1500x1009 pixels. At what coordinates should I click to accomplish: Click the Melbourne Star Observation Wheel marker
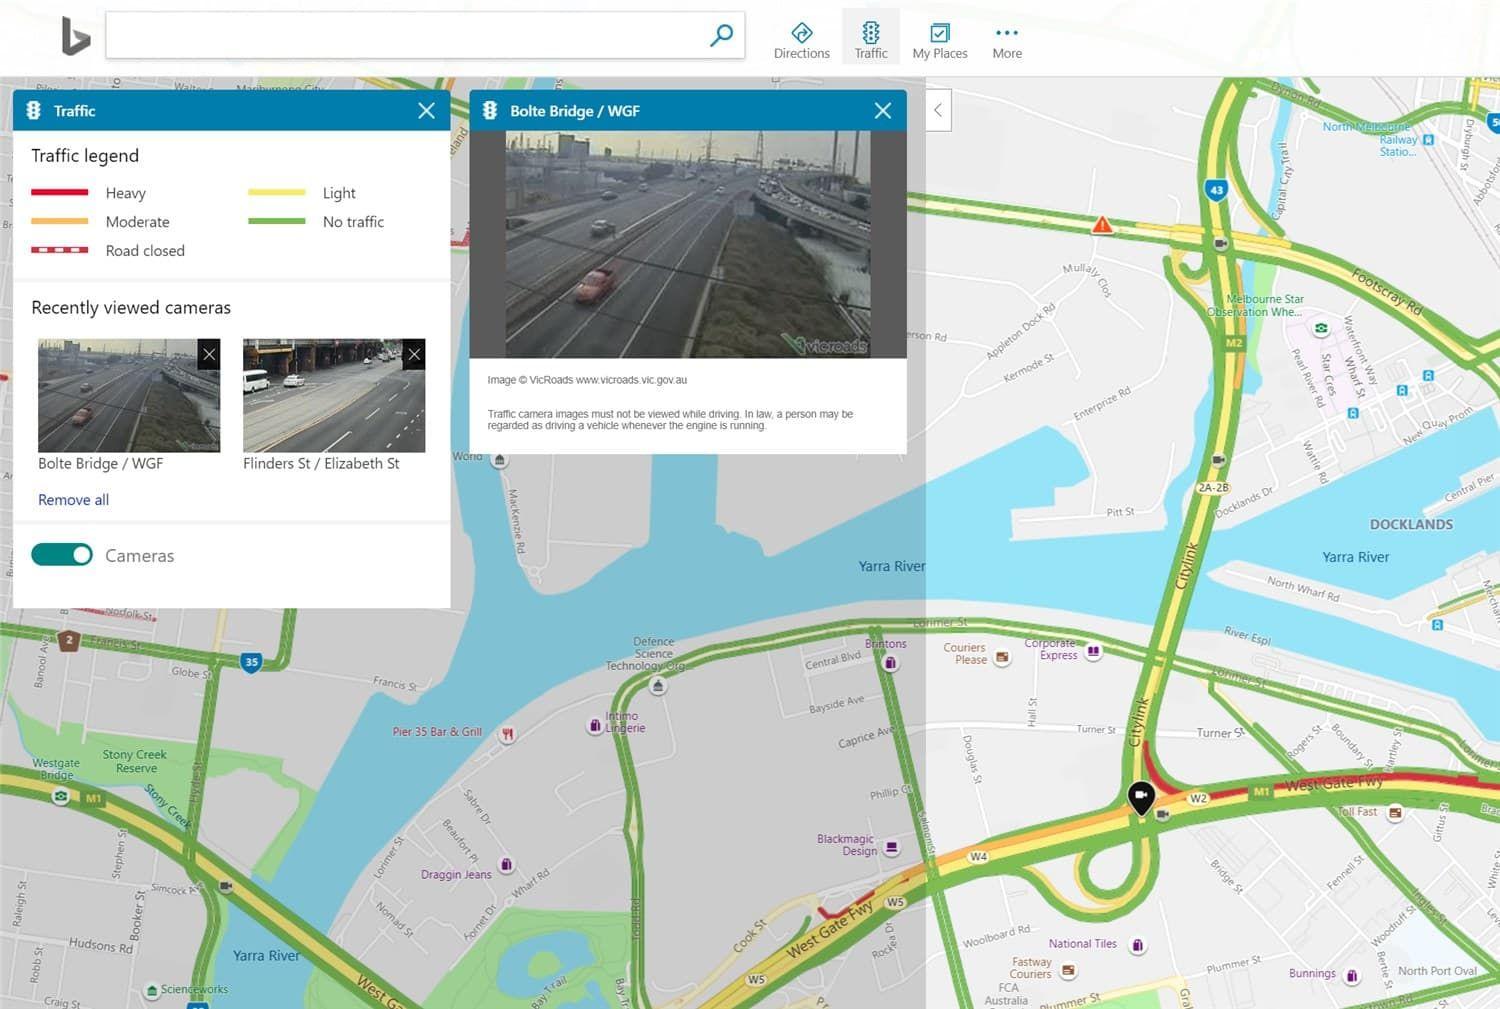(1321, 328)
